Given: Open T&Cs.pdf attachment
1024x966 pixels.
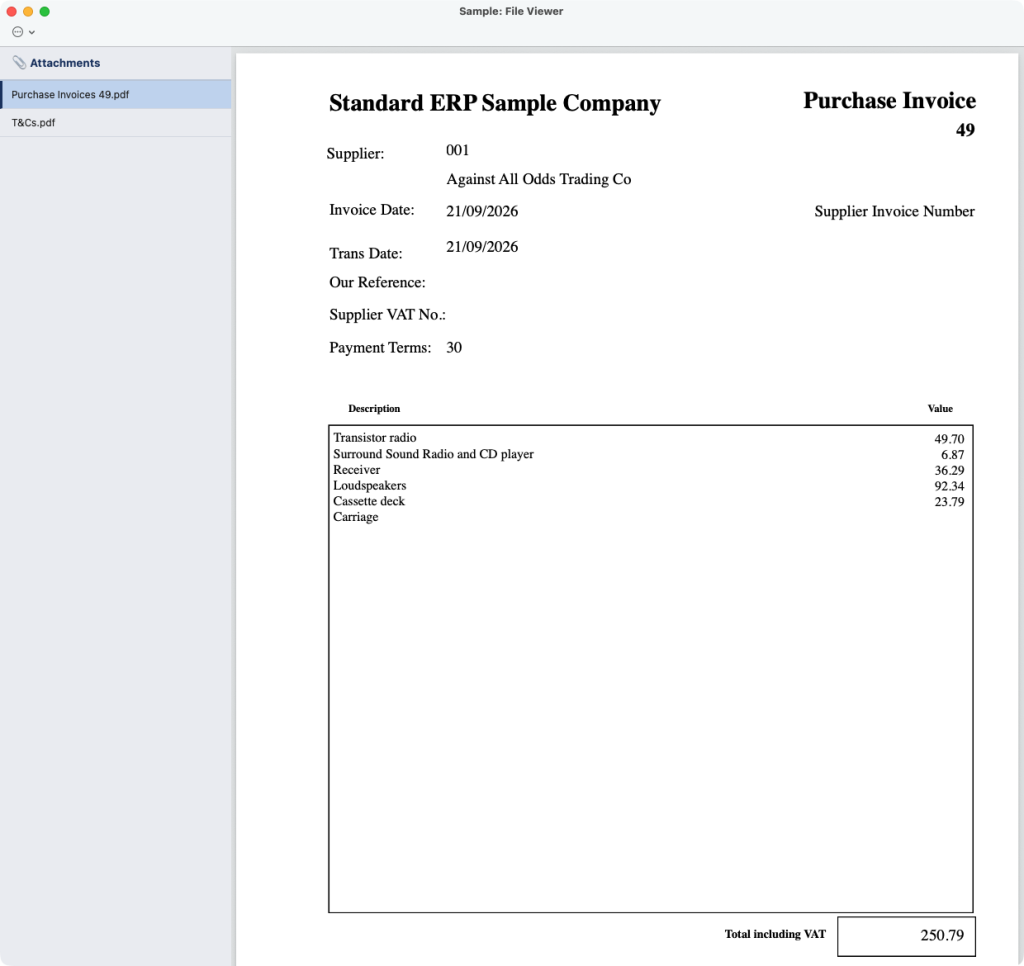Looking at the screenshot, I should click(x=116, y=122).
